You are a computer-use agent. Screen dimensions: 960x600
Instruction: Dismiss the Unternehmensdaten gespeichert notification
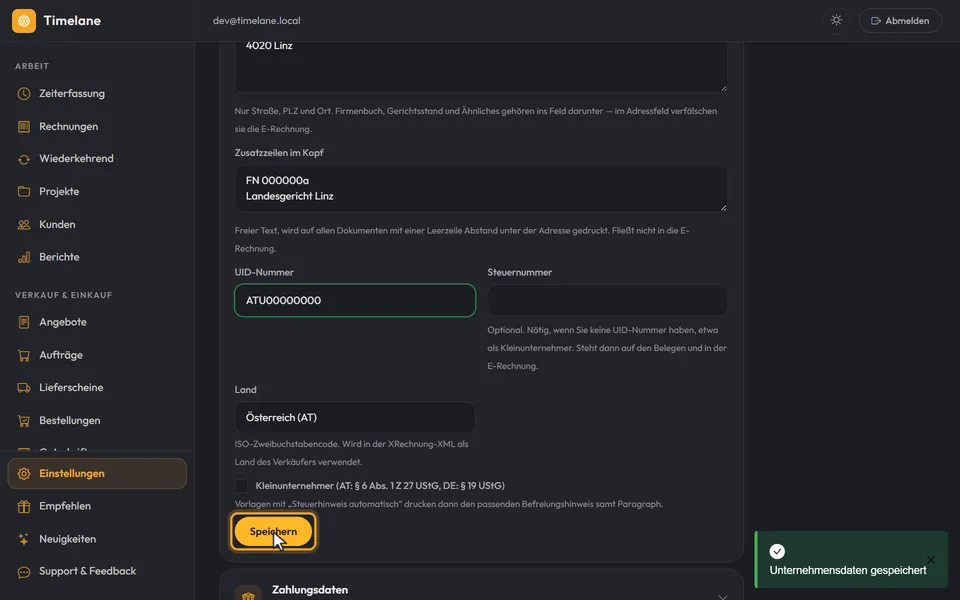(x=931, y=560)
